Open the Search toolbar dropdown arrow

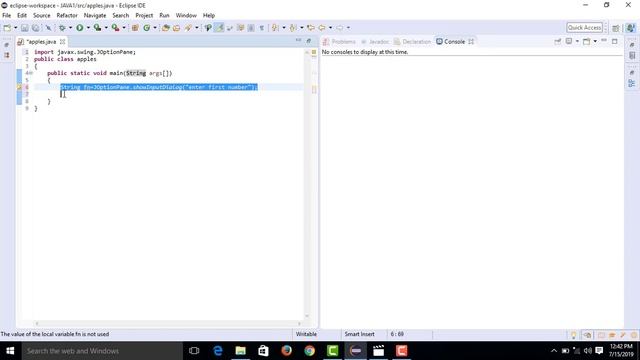196,28
